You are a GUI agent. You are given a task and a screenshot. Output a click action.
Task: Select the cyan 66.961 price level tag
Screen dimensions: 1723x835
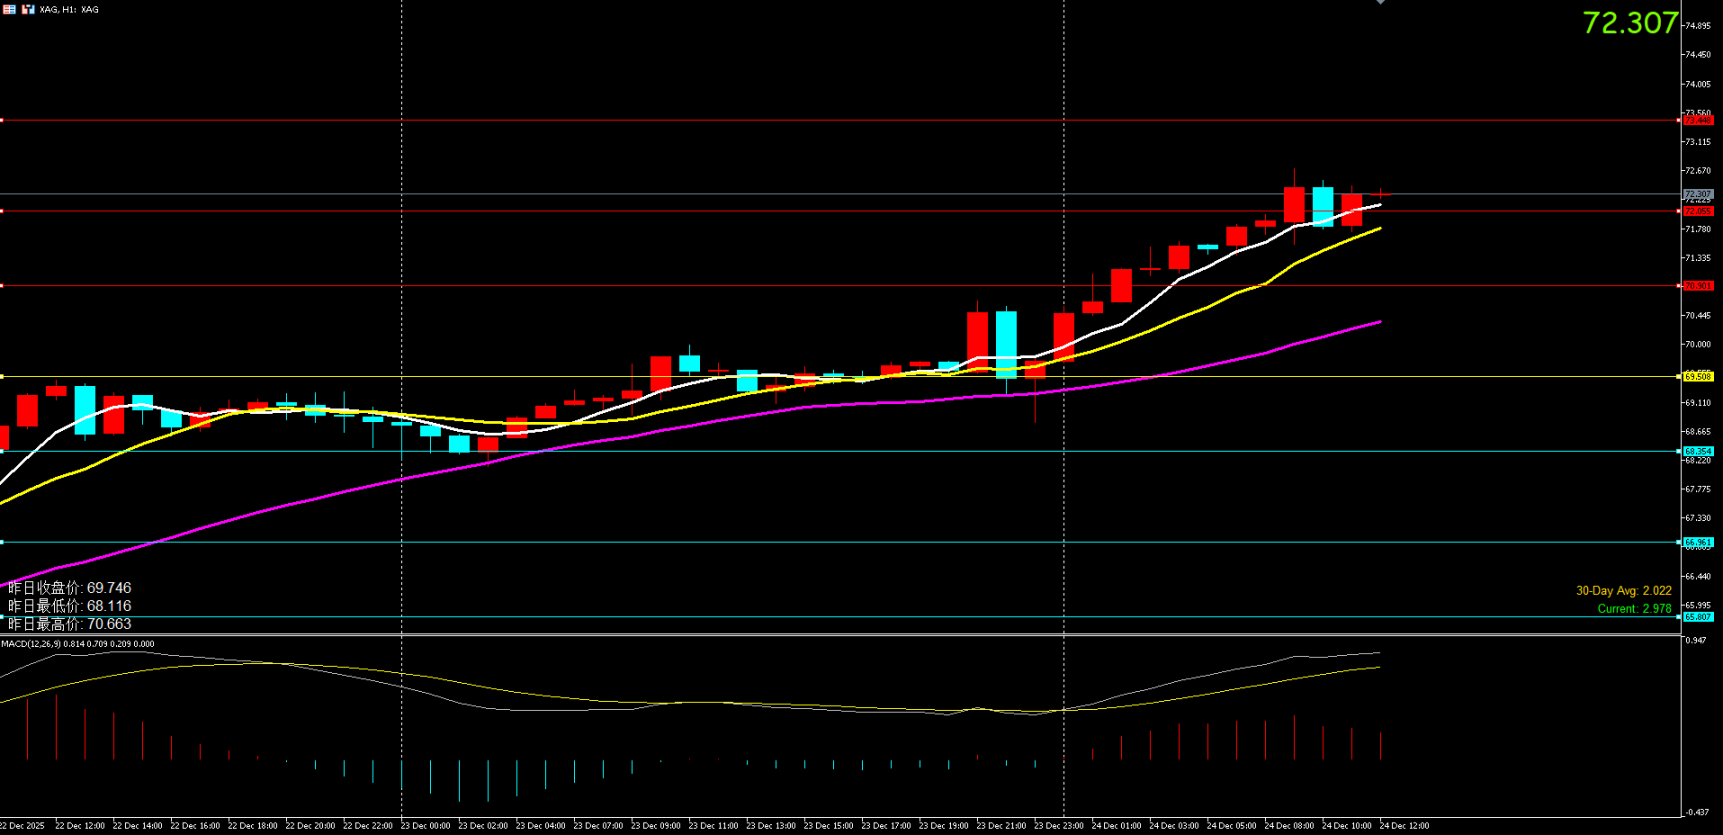(1698, 542)
